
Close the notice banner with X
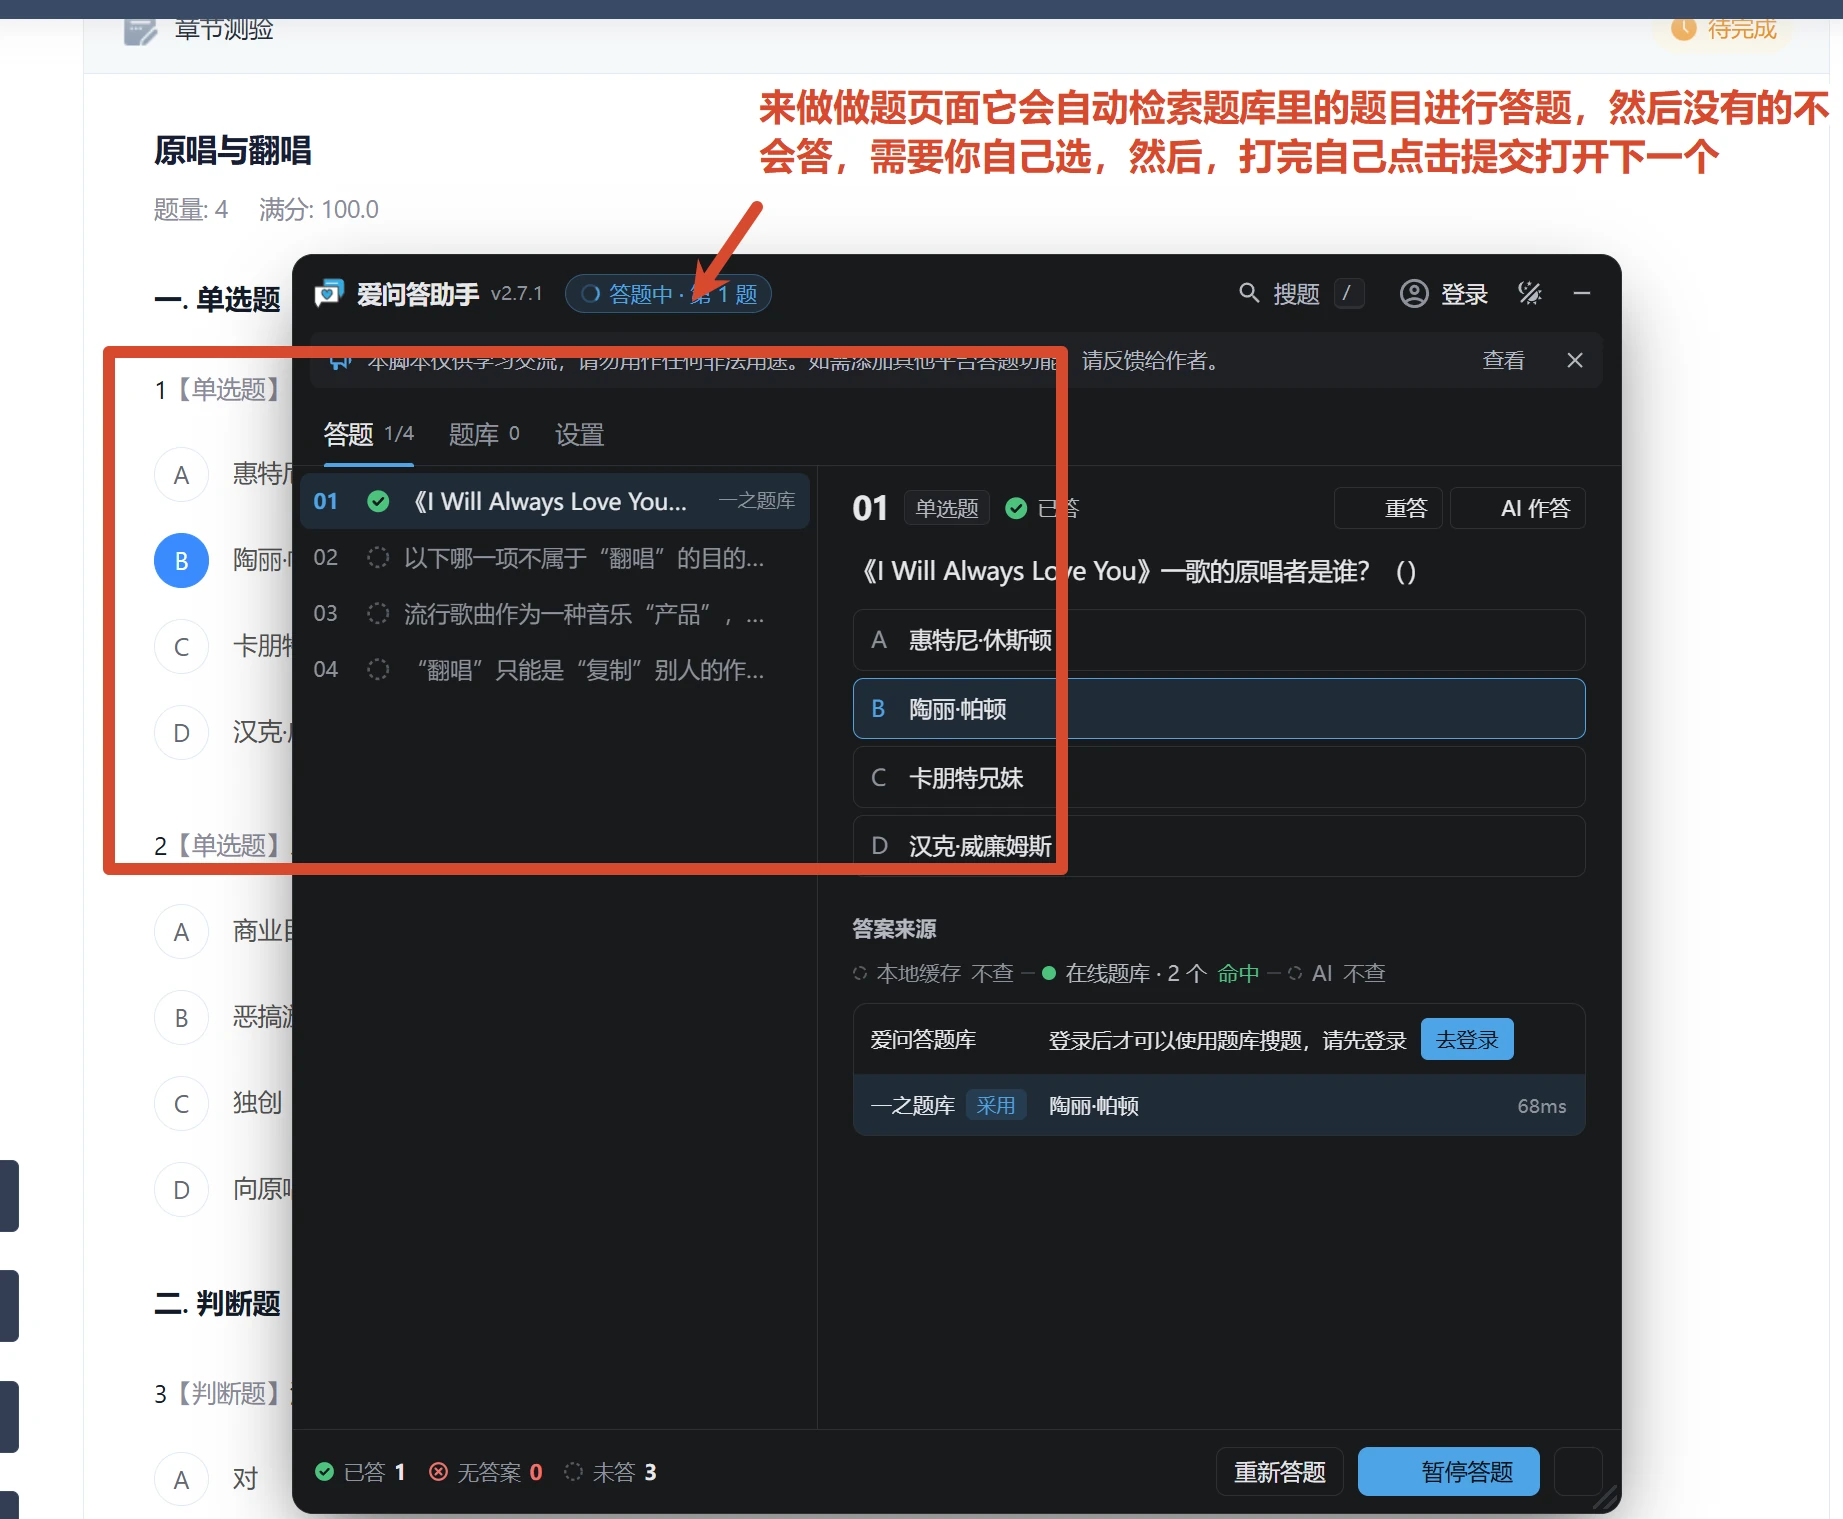[1575, 360]
